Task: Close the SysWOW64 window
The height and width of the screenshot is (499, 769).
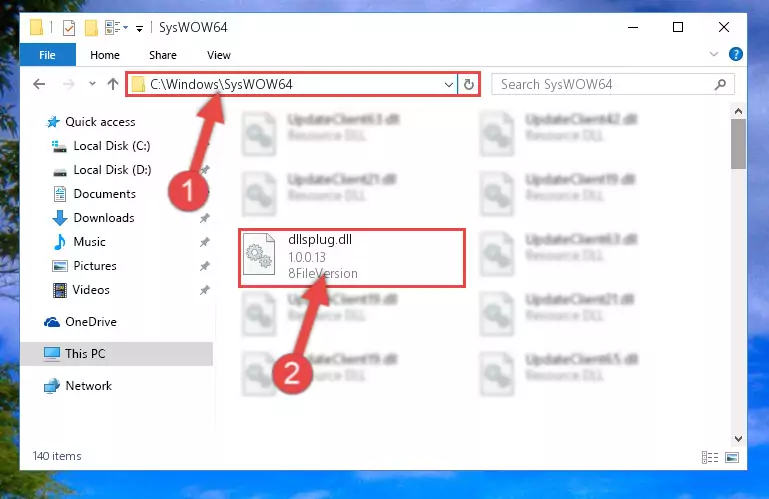Action: click(x=723, y=27)
